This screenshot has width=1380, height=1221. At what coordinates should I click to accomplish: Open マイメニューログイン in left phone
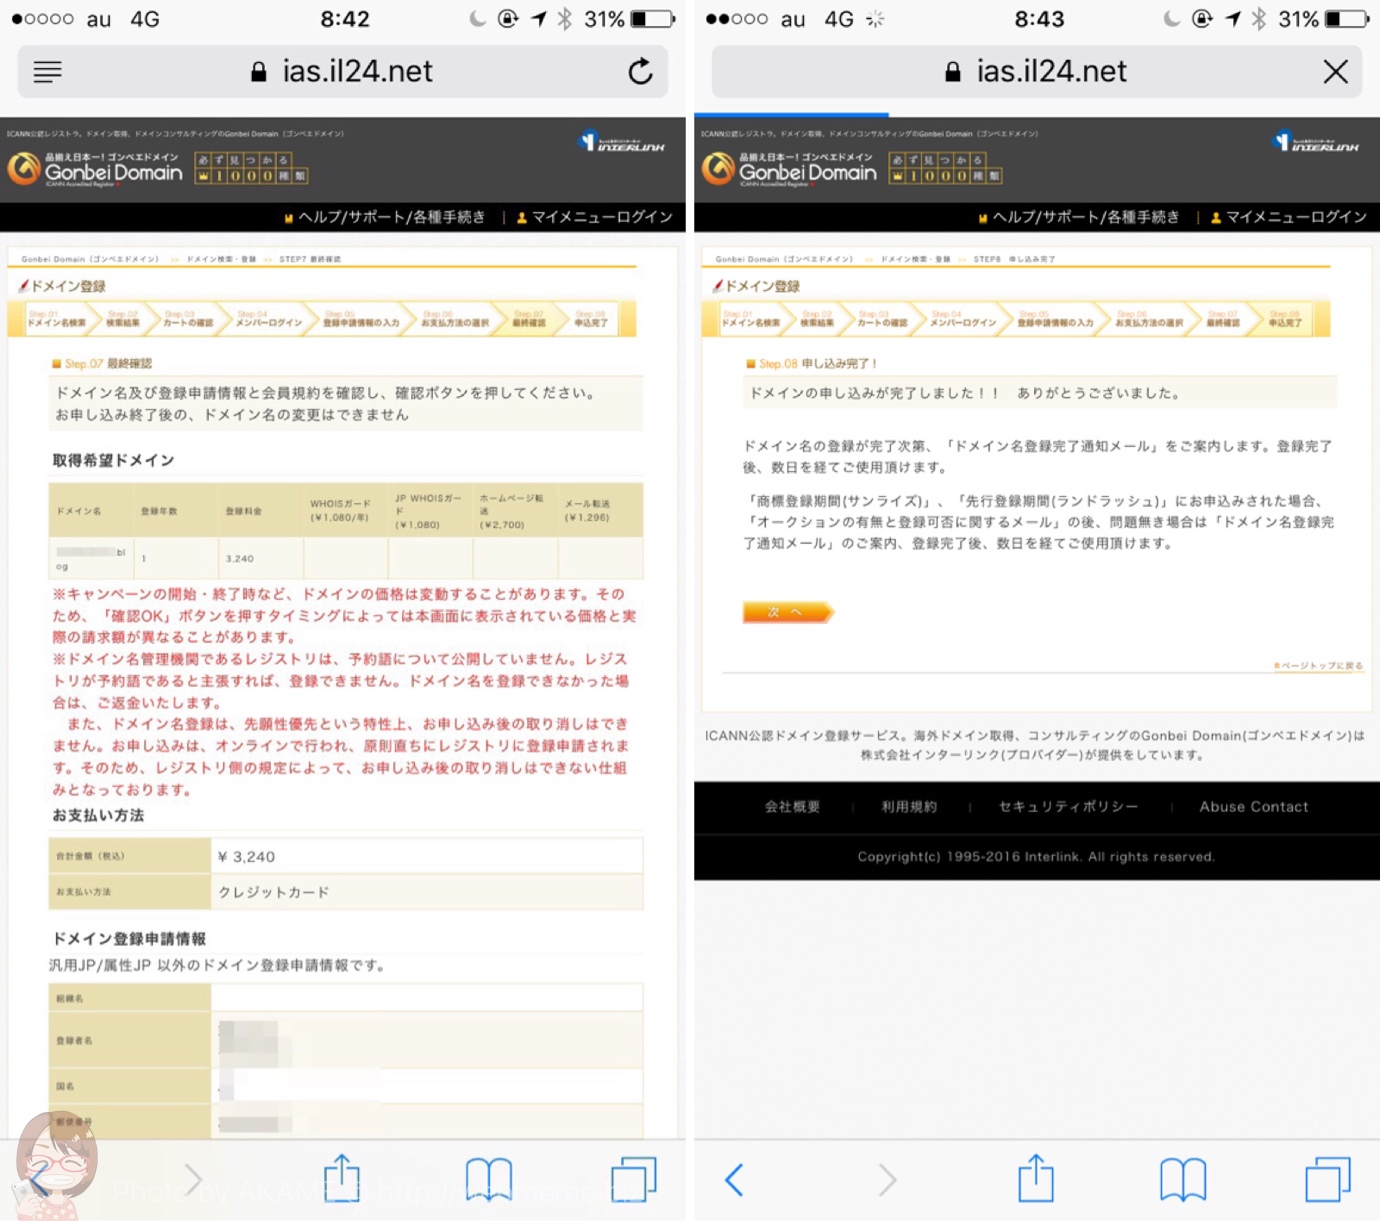pos(595,217)
